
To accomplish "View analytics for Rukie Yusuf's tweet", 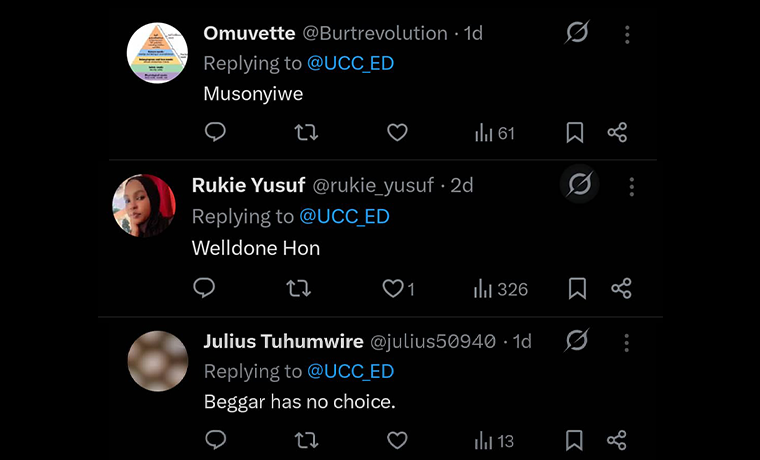I will pos(500,289).
